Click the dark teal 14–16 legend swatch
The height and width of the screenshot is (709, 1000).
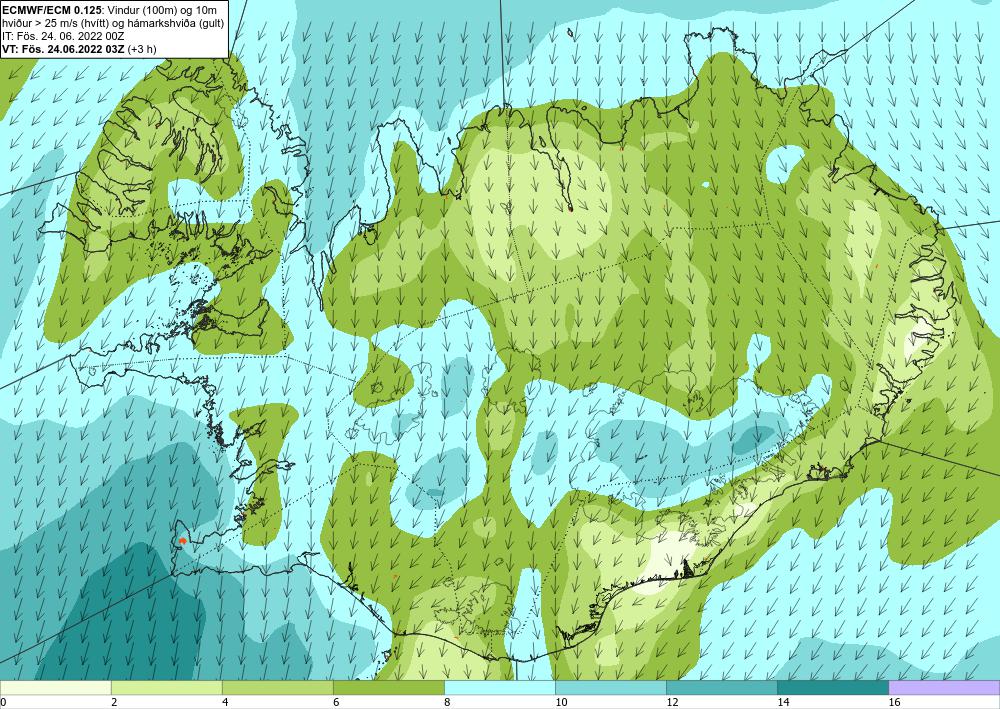coord(832,687)
